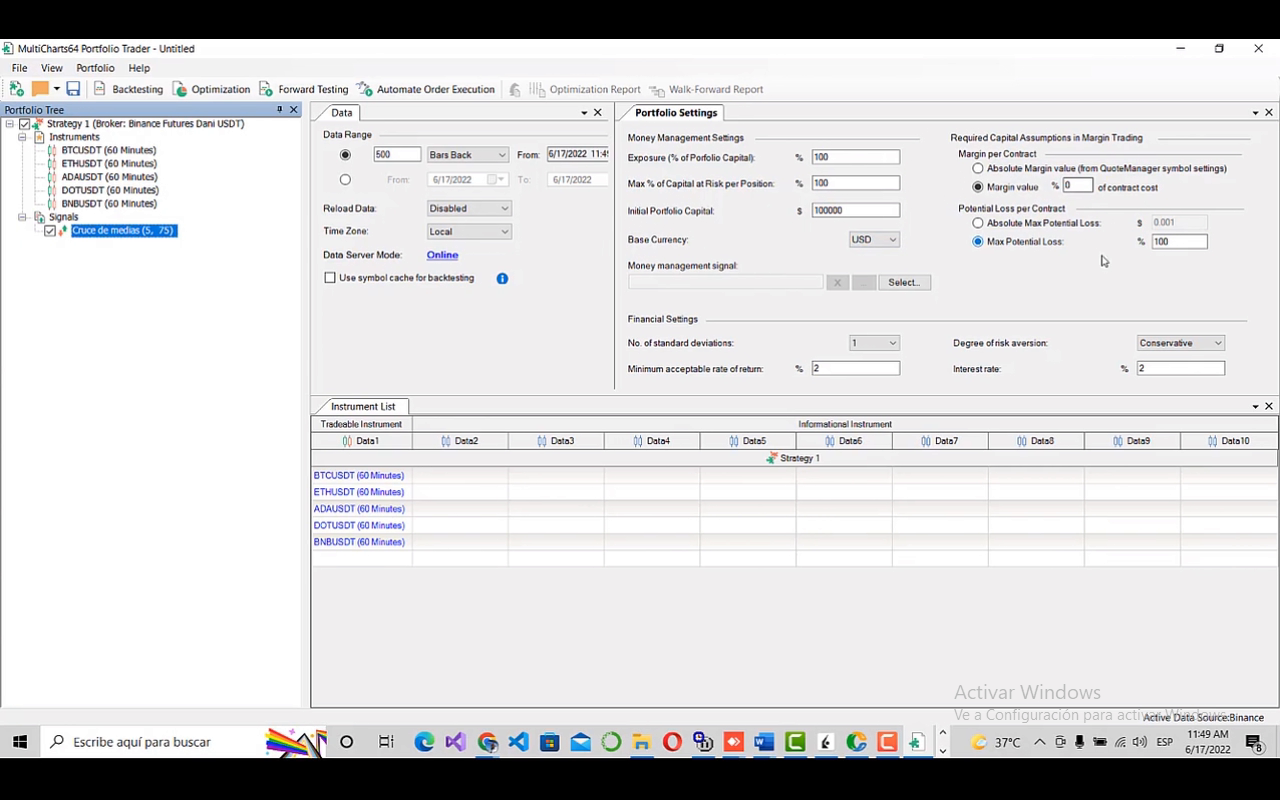
Task: Select the Margin value percent radio button
Action: (978, 187)
